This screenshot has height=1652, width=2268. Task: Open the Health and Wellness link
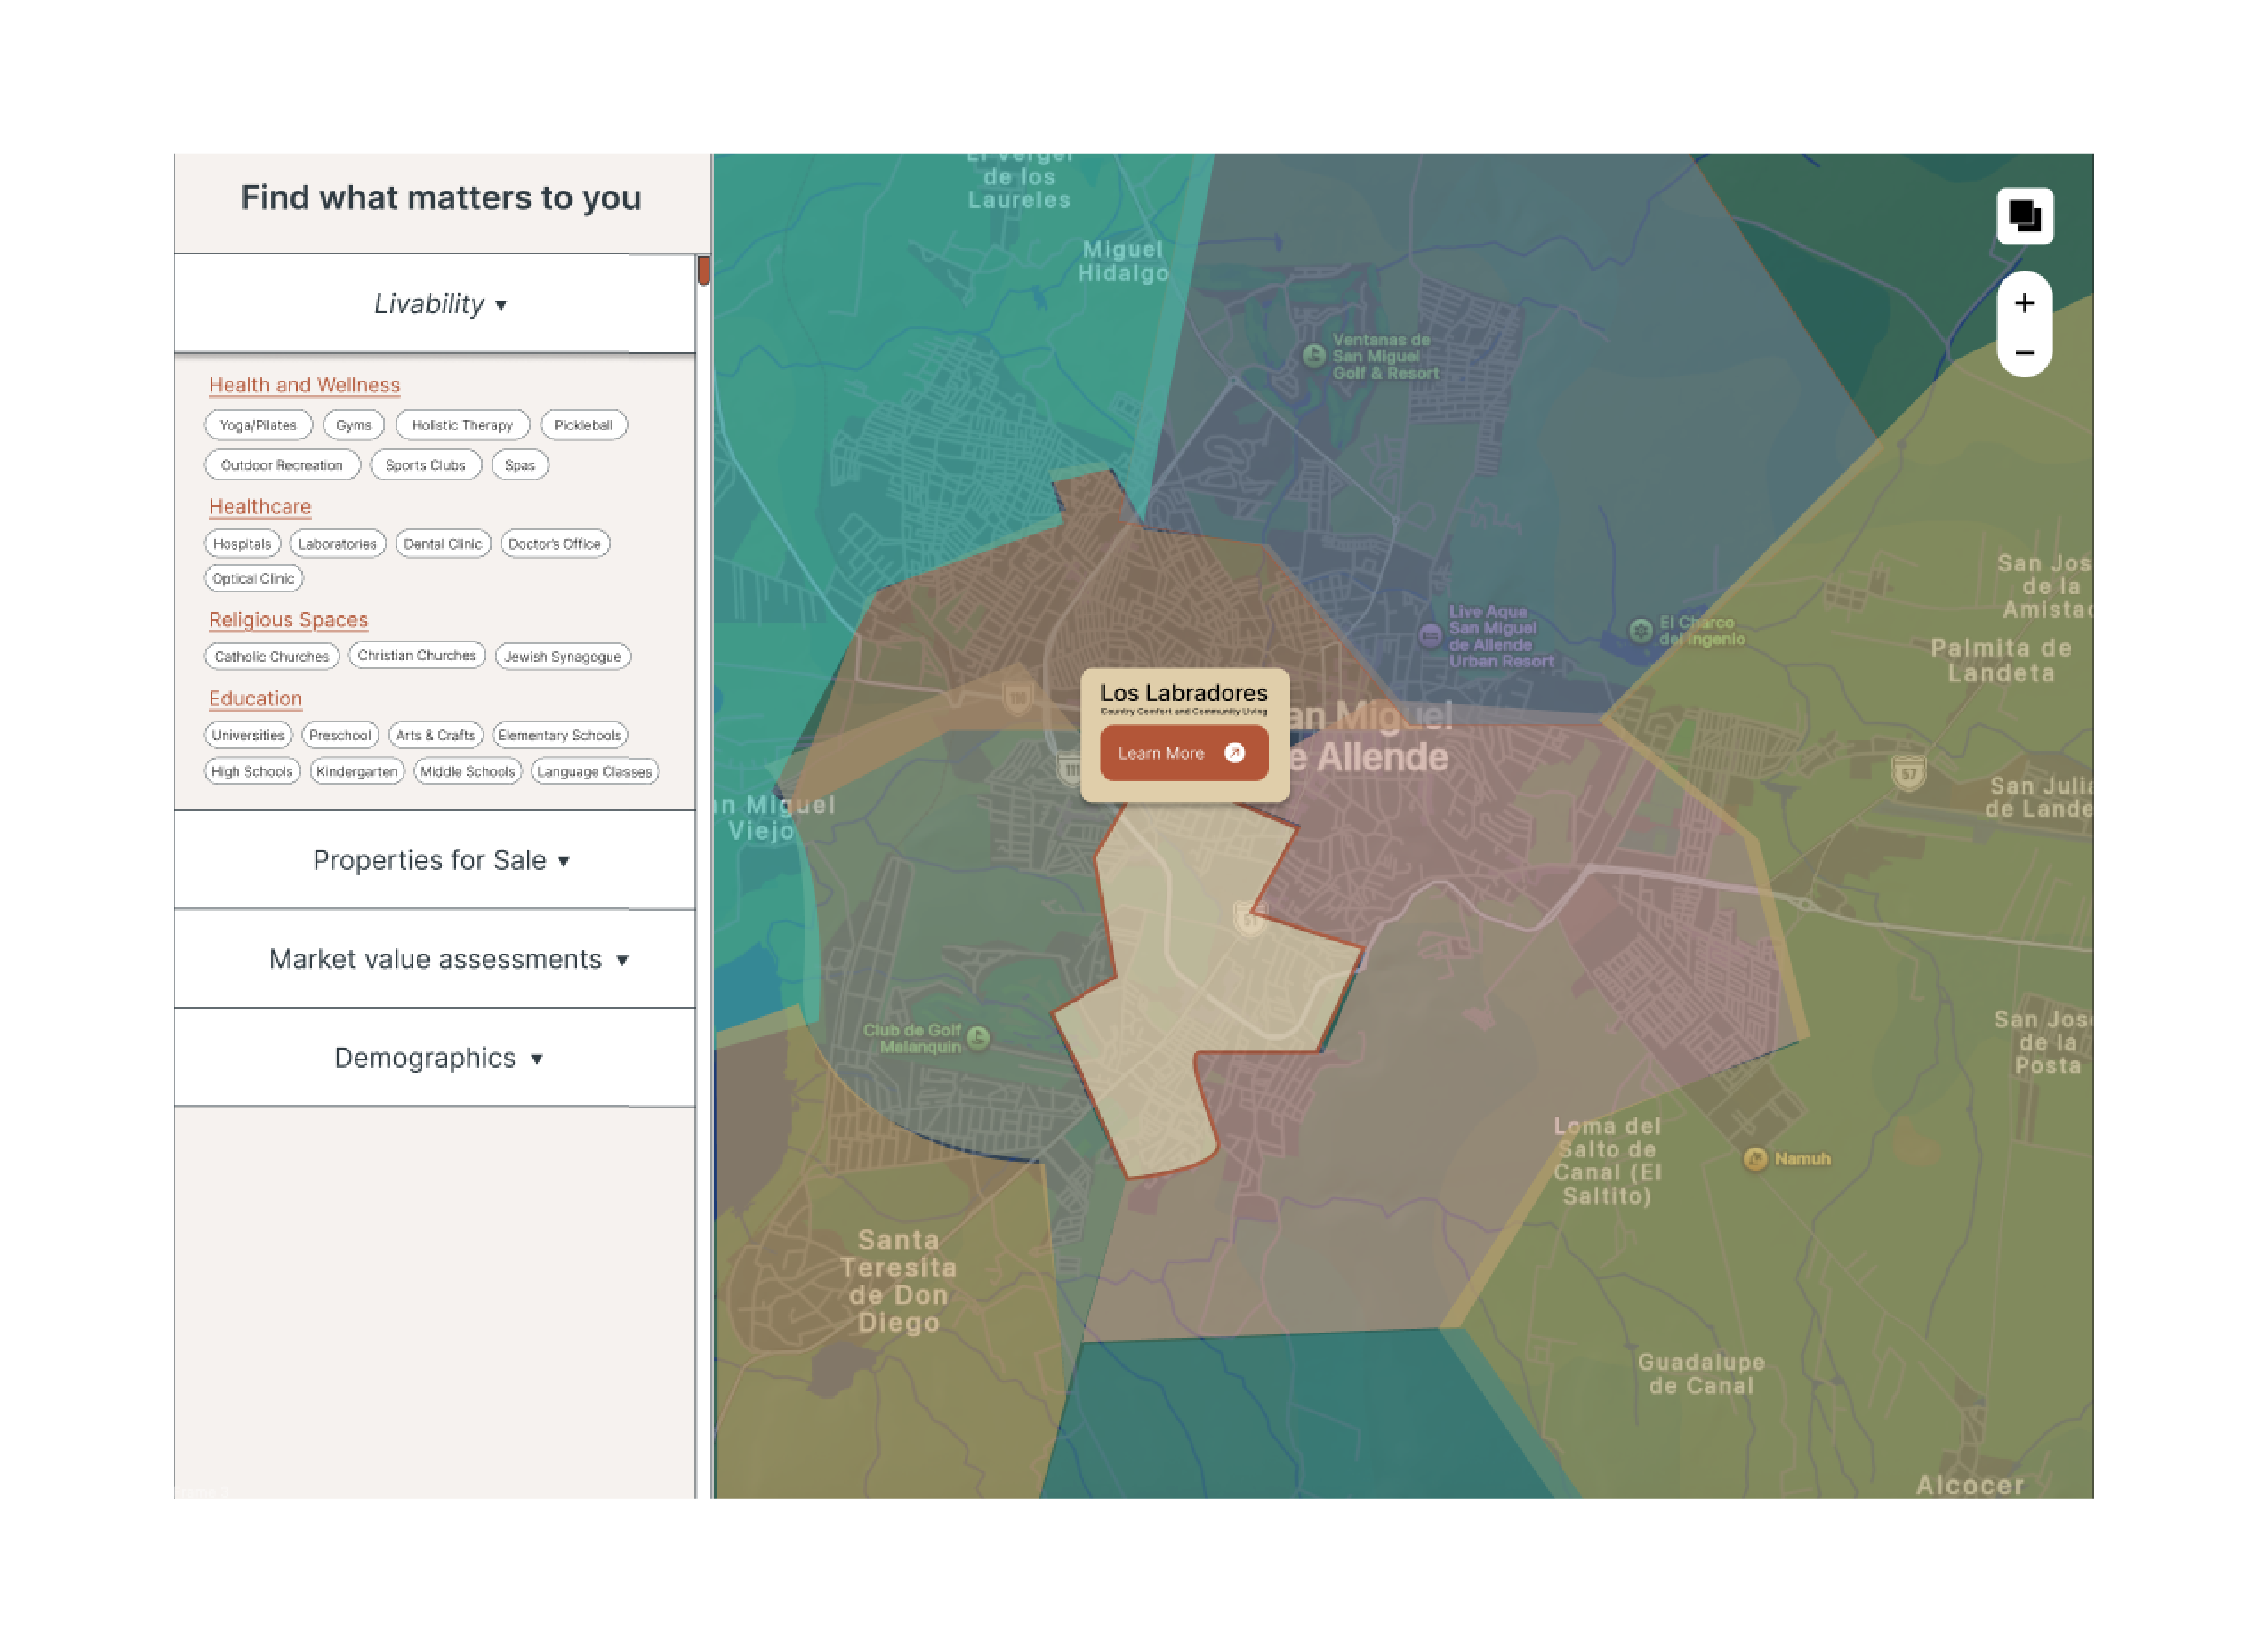tap(304, 385)
